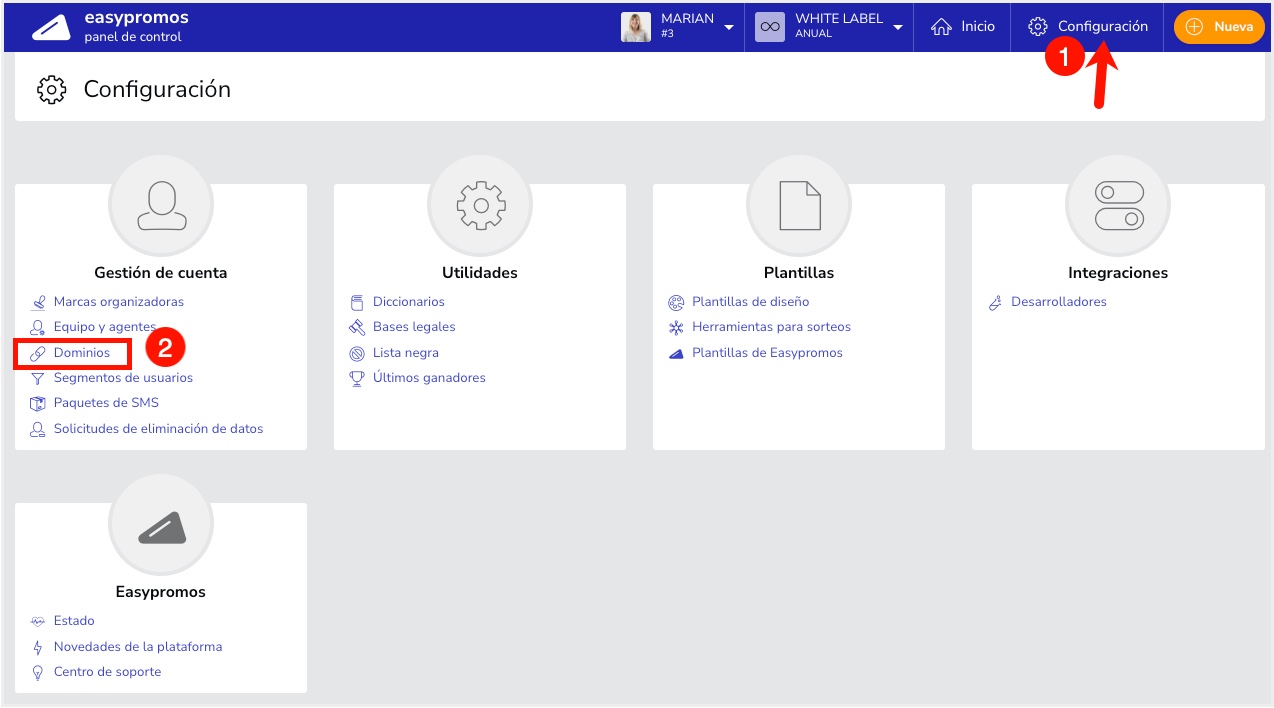Click the Gestión de cuenta user circle icon
1274x708 pixels.
click(x=160, y=207)
